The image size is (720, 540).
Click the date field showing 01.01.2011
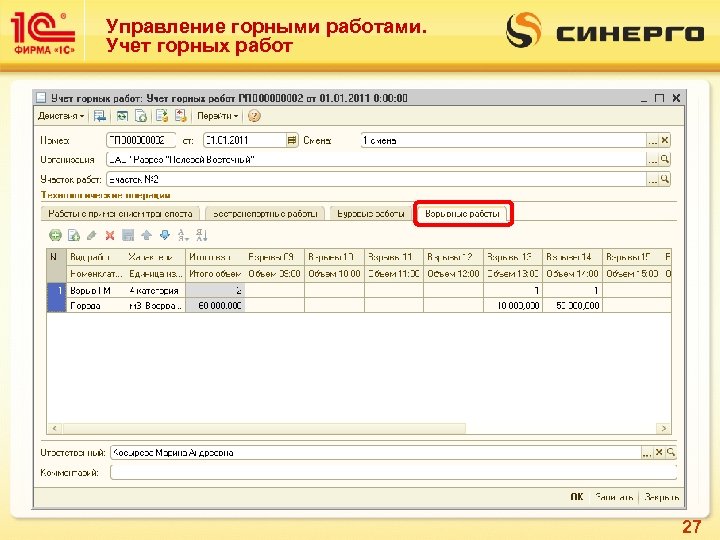click(x=245, y=140)
